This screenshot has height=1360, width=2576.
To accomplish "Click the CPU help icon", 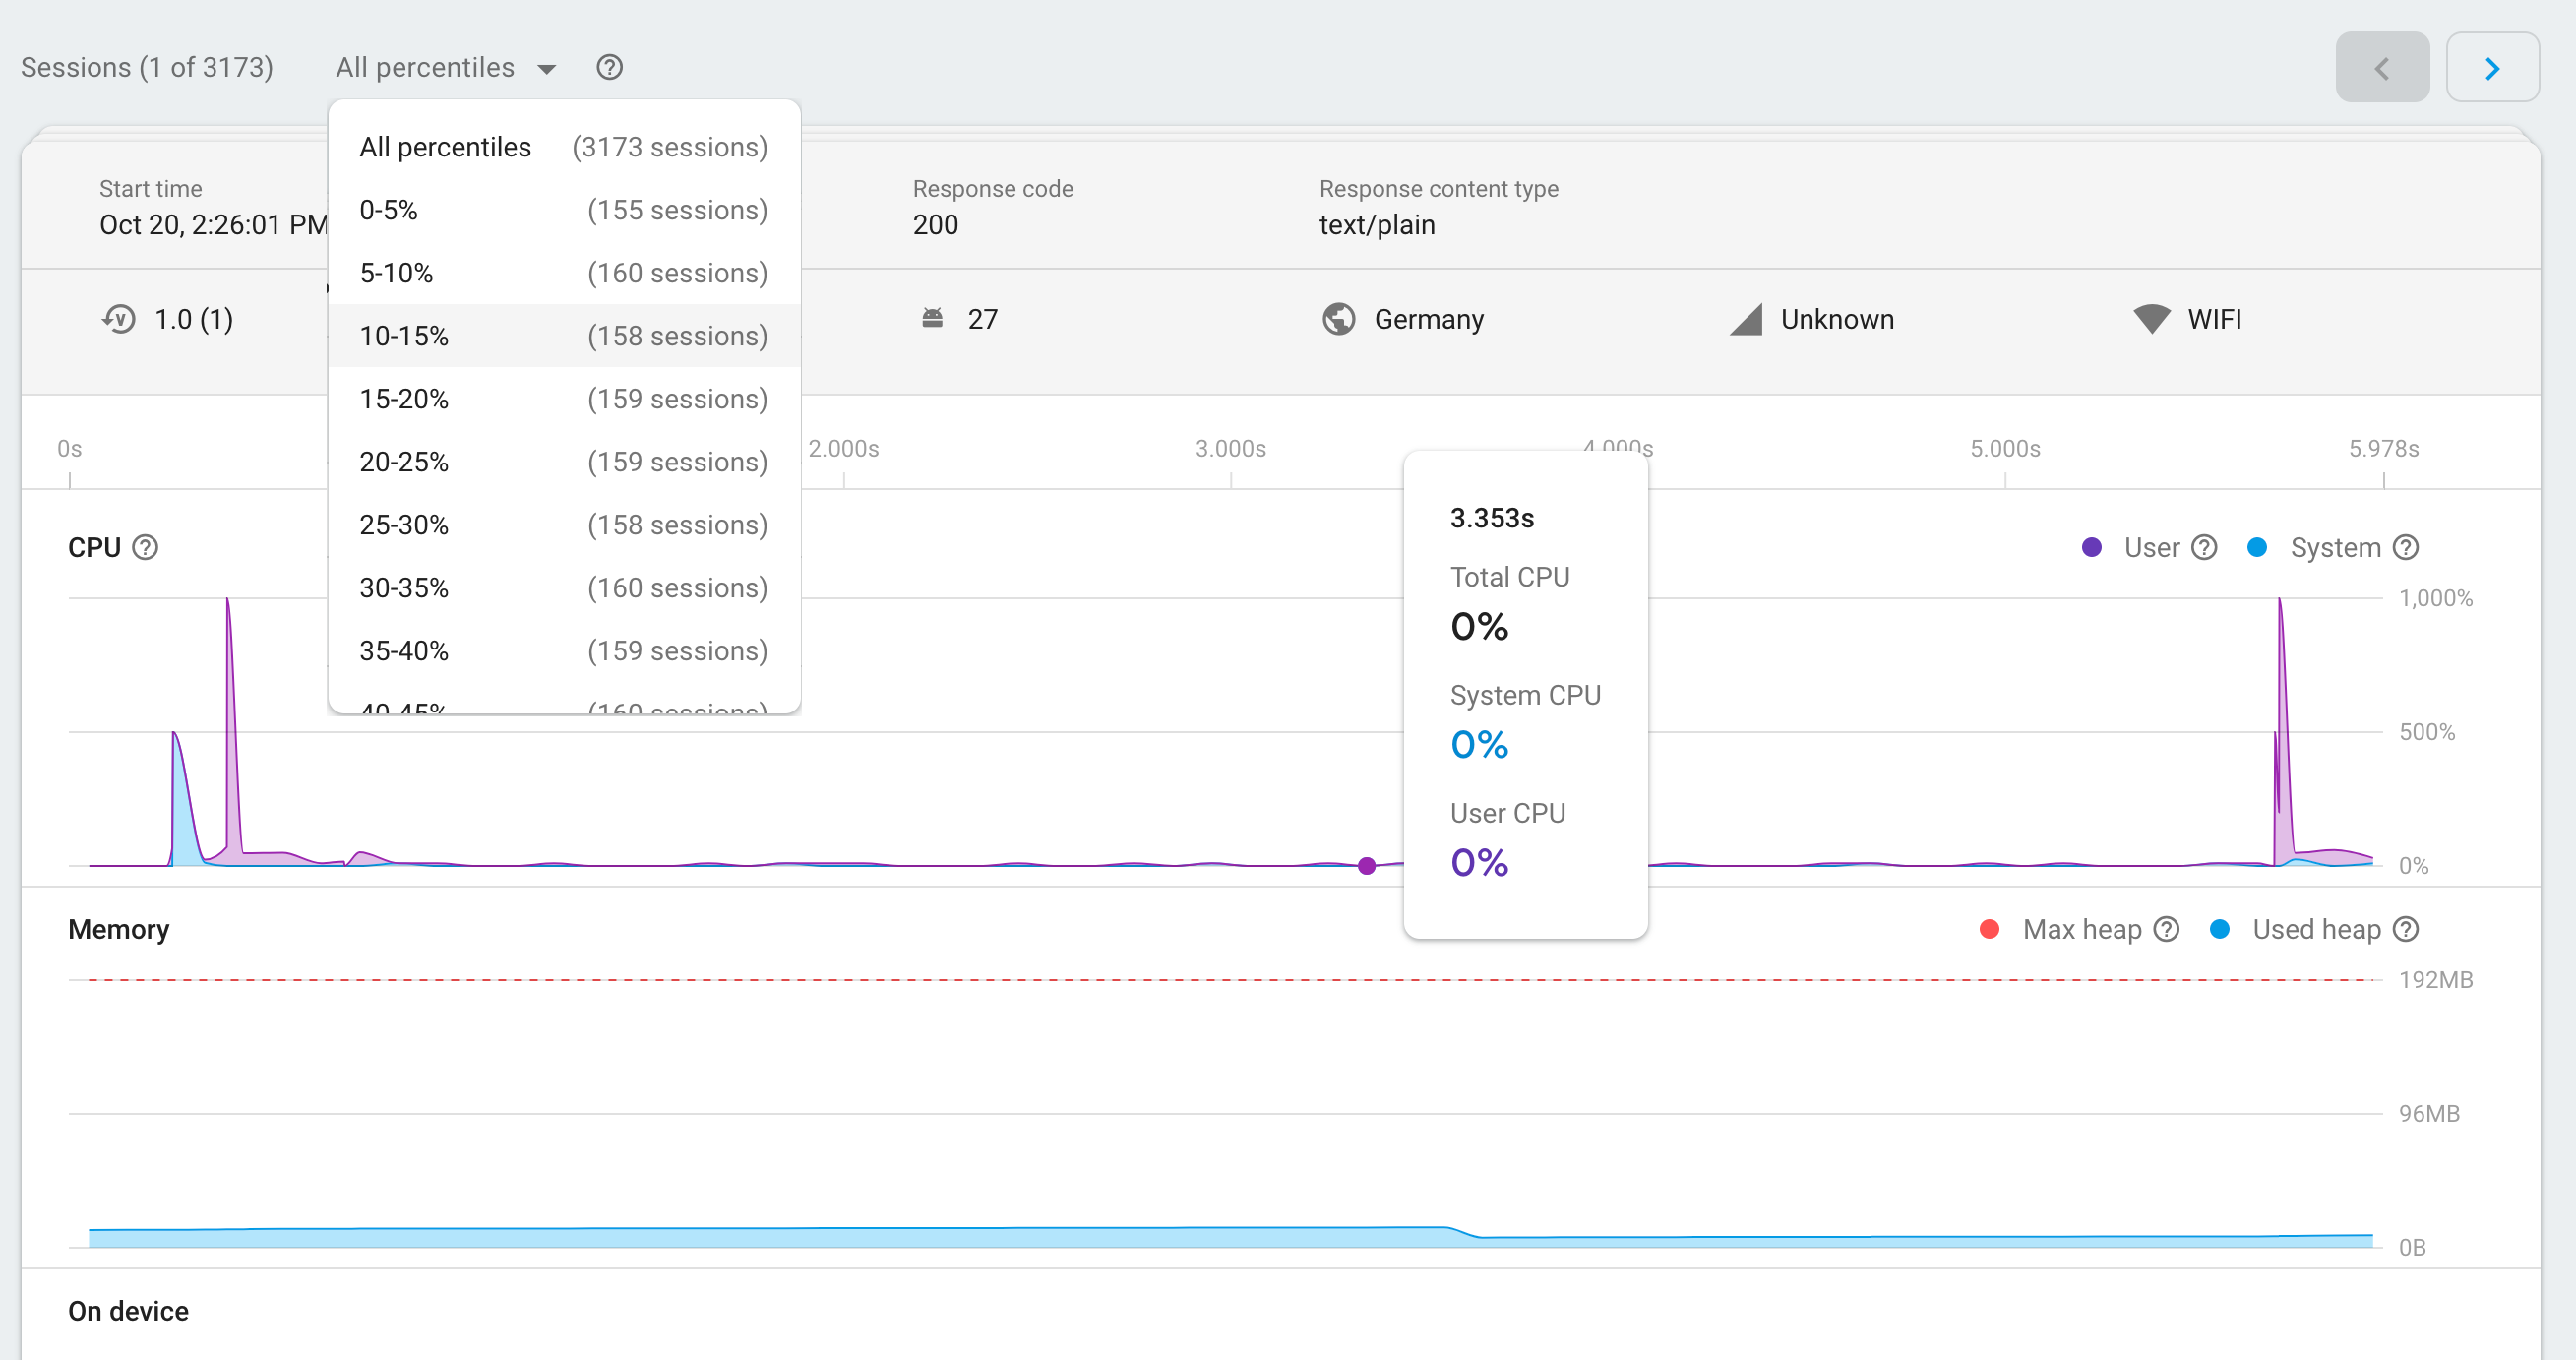I will (x=145, y=547).
